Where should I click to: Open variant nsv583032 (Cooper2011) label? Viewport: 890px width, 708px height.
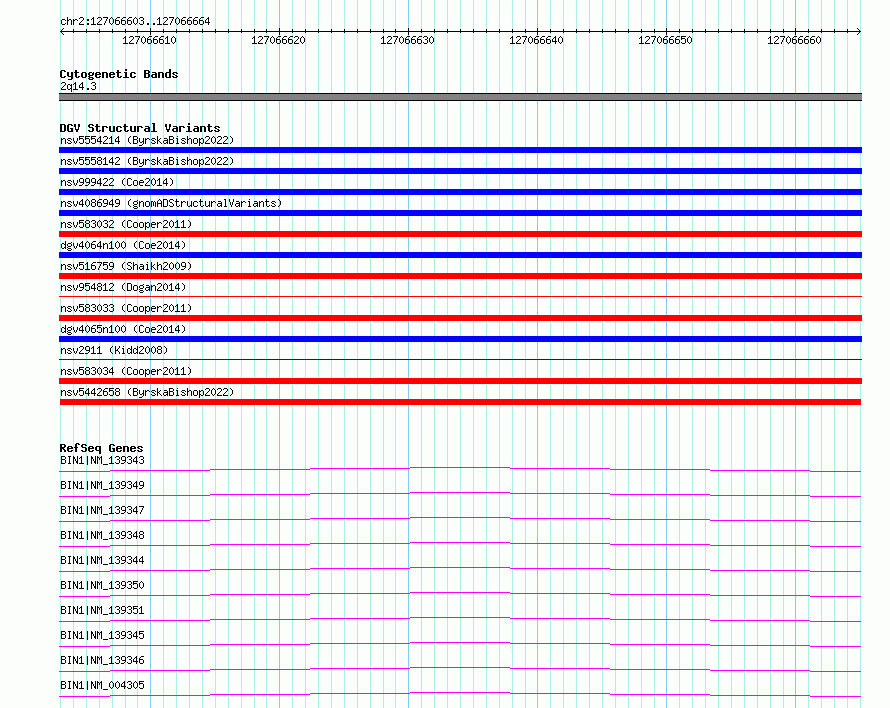pyautogui.click(x=126, y=224)
